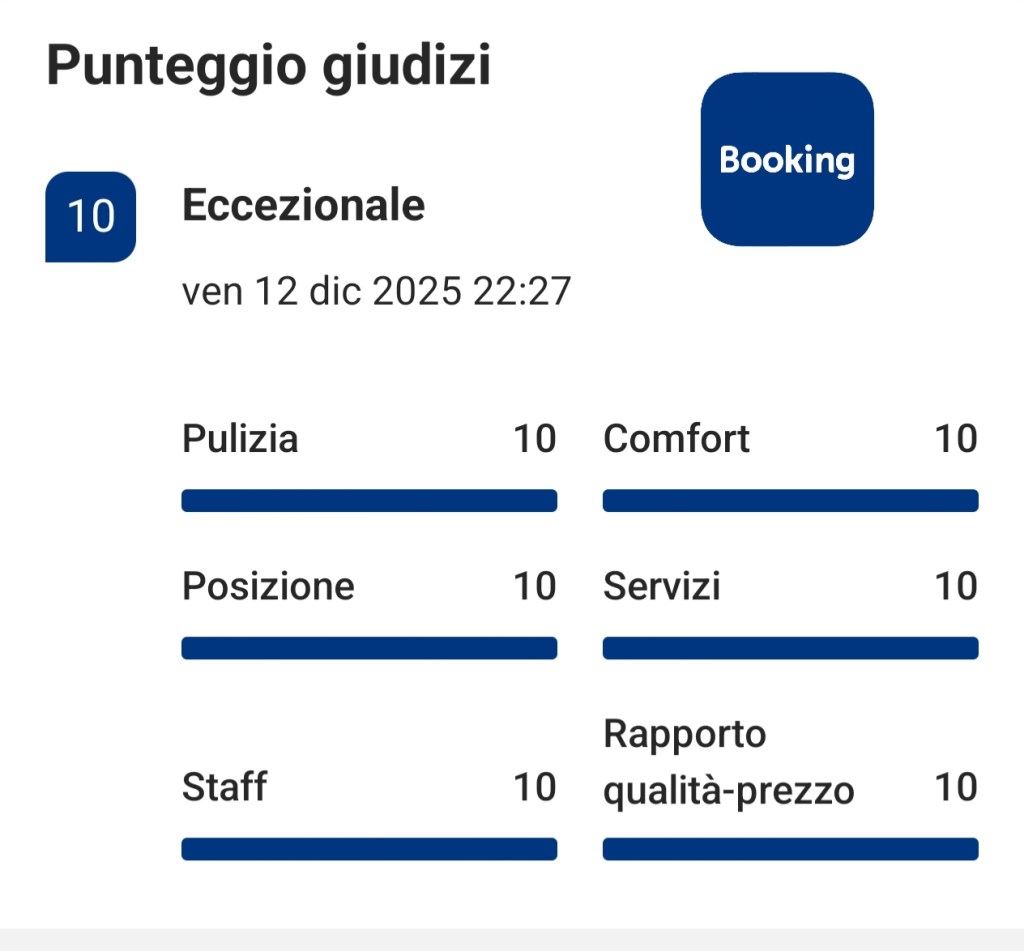Click the blue overall score badge
The image size is (1024, 951).
90,216
